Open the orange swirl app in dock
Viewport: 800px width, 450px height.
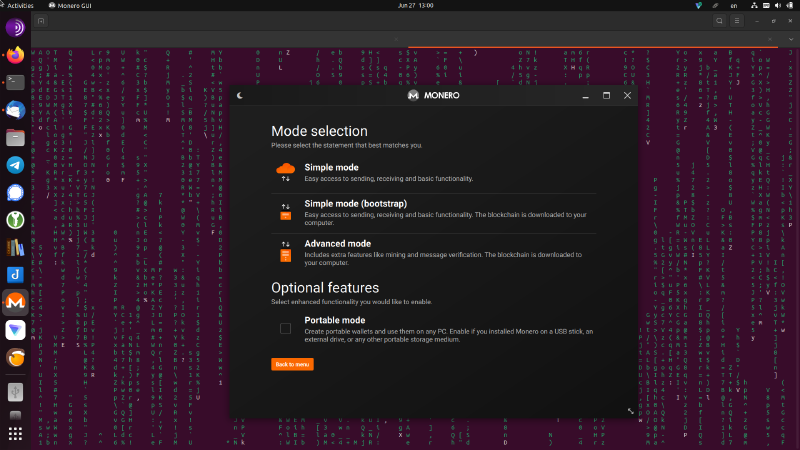click(x=15, y=357)
